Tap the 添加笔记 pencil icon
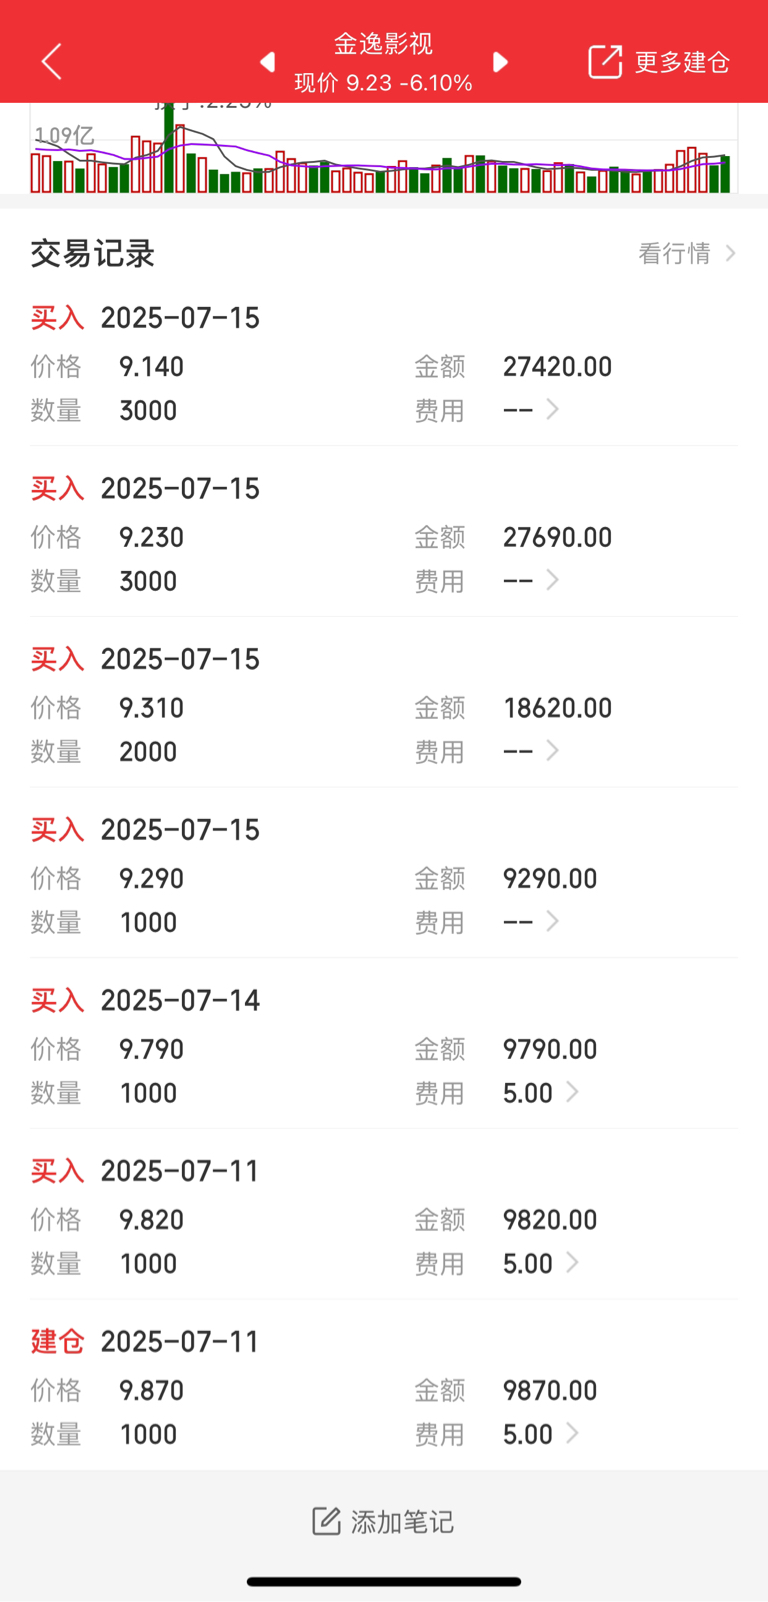This screenshot has width=768, height=1602. pos(326,1521)
